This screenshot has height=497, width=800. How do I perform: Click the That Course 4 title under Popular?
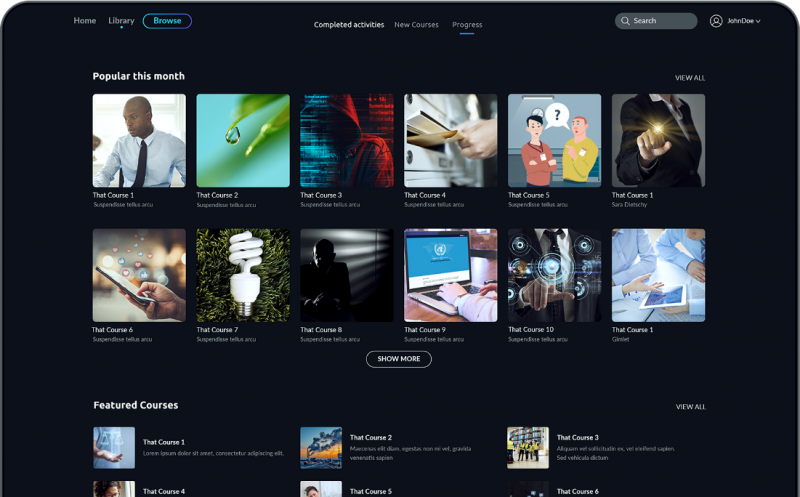coord(424,195)
